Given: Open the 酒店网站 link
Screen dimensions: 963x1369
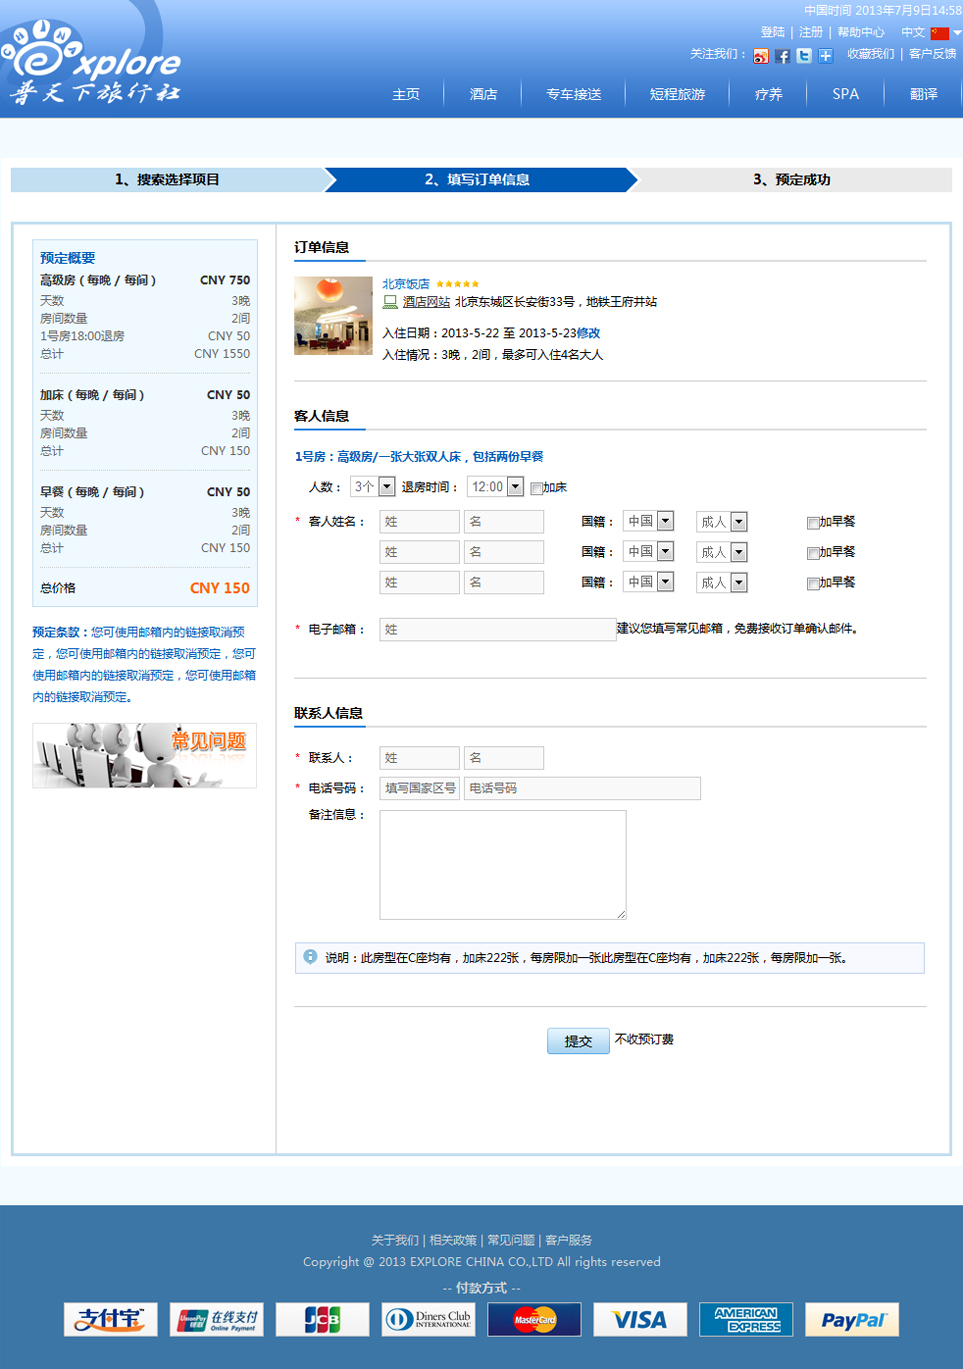Looking at the screenshot, I should point(426,301).
